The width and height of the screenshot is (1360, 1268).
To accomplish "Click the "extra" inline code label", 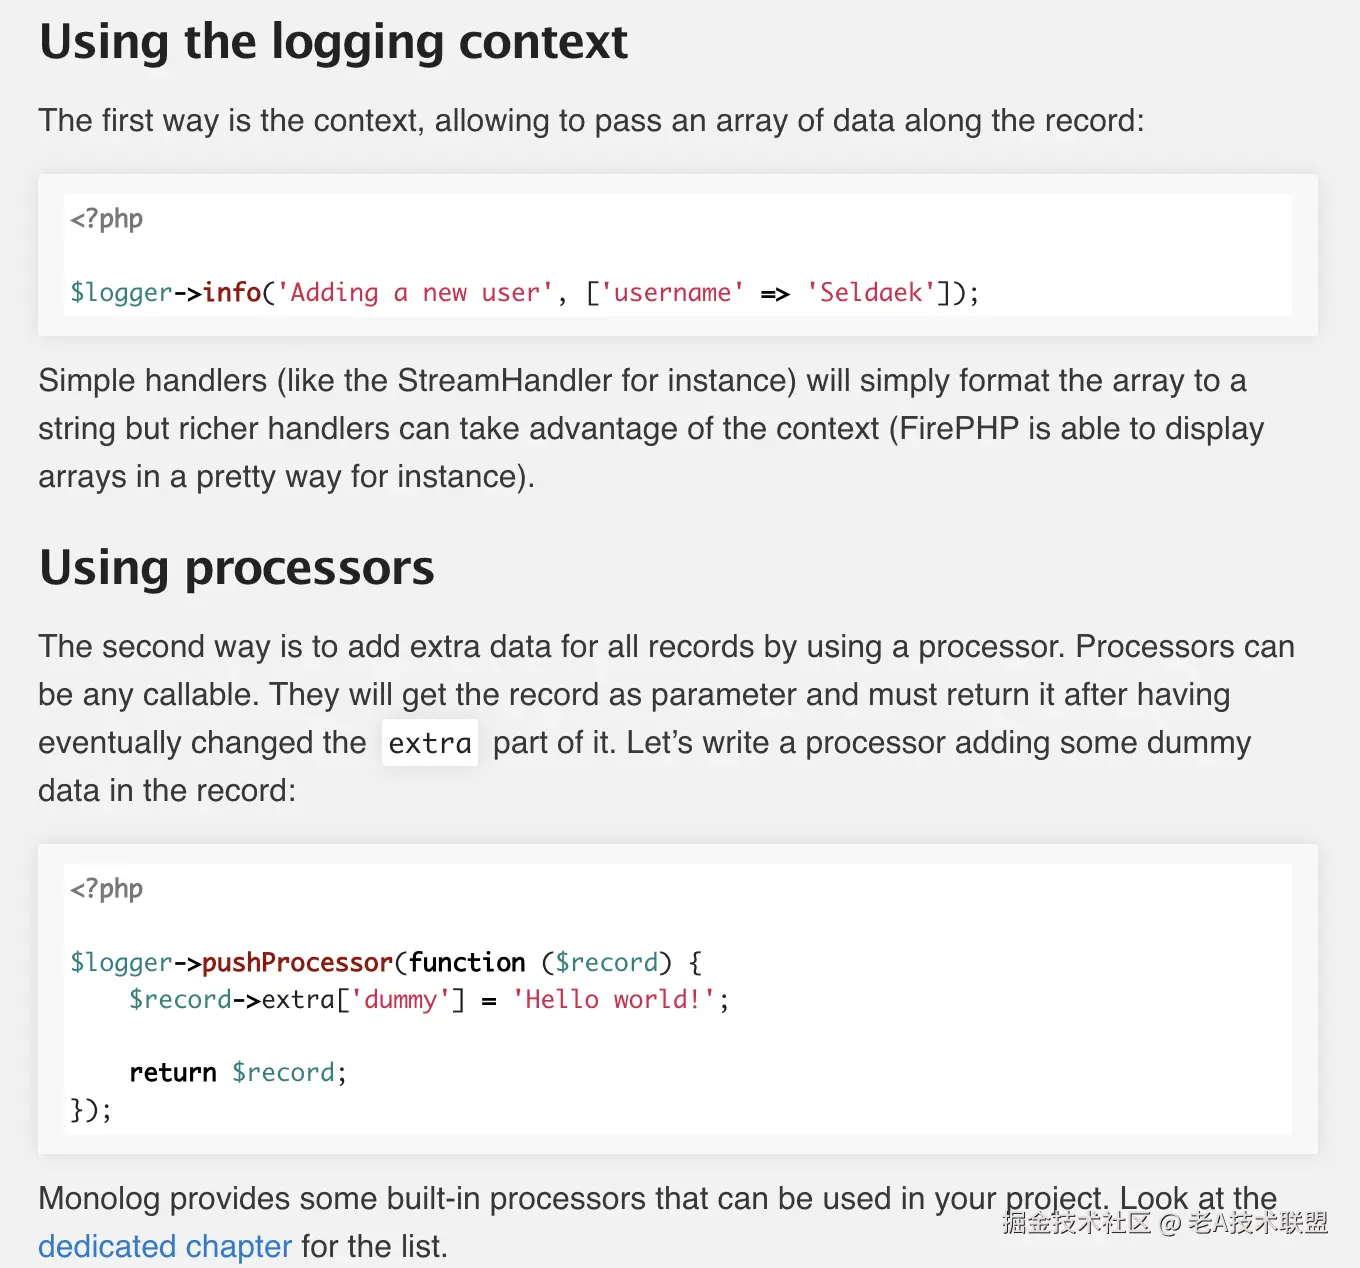I will point(430,743).
